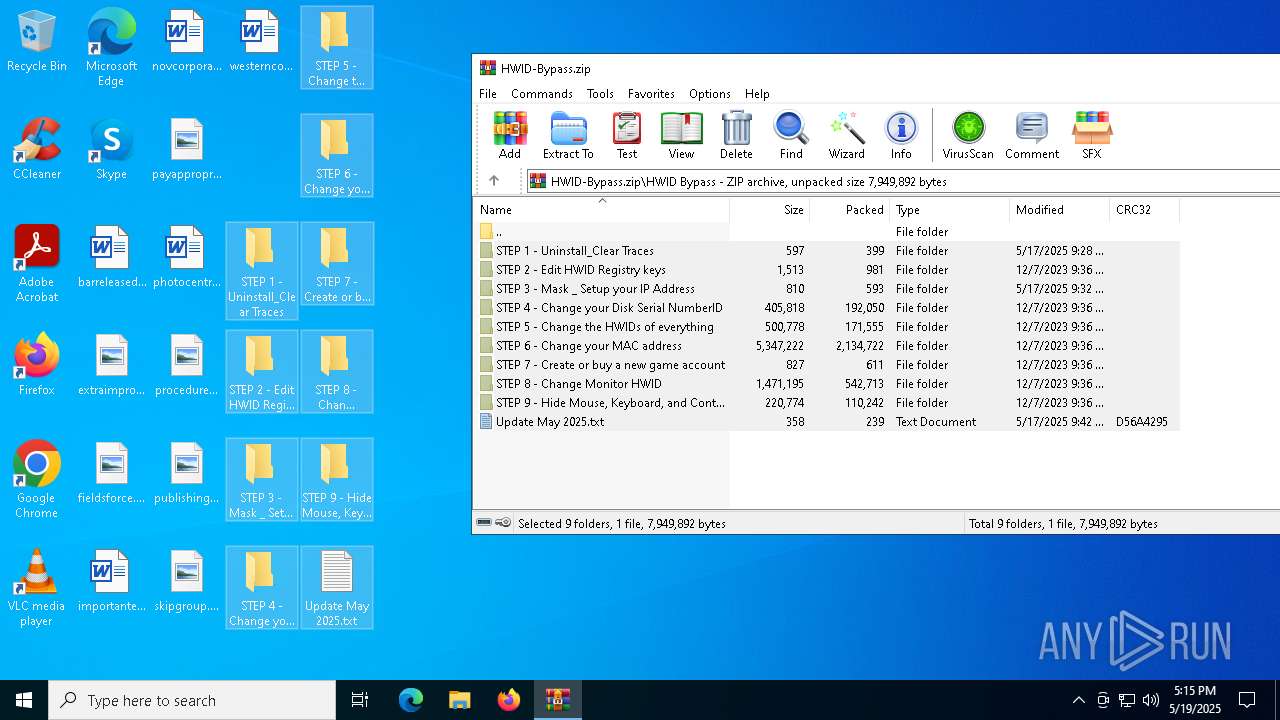Screen dimensions: 1280x720
Task: Sort by the CRC32 column header
Action: point(1145,210)
